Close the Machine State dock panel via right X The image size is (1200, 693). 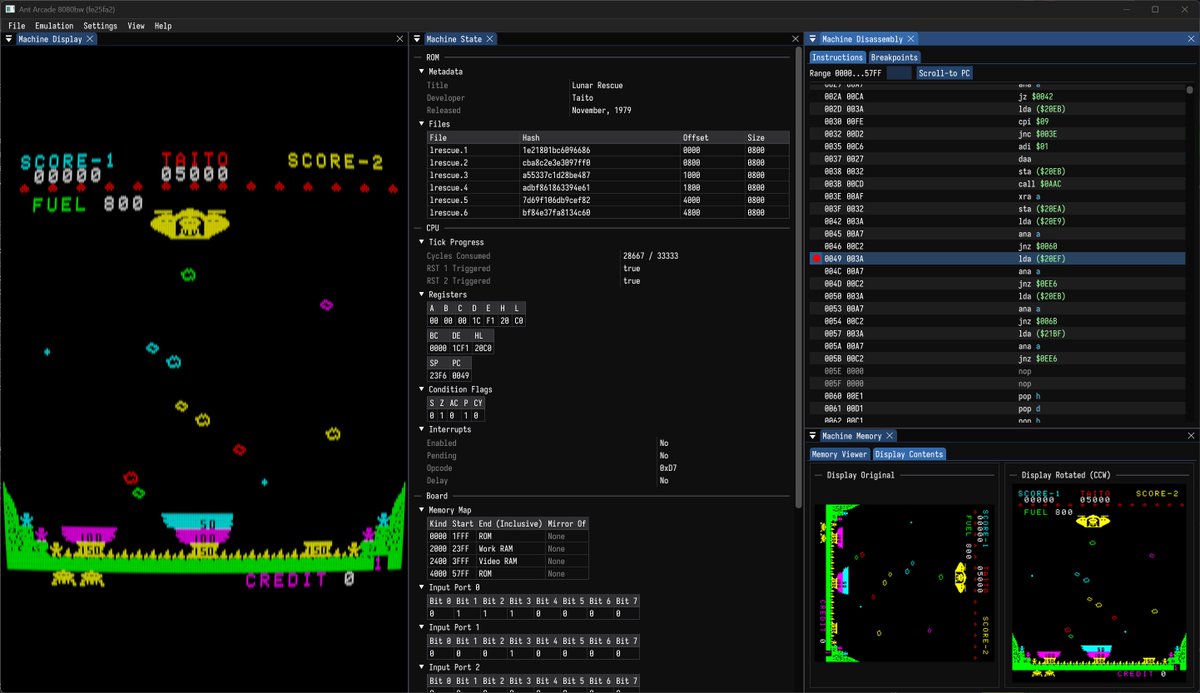(x=795, y=39)
